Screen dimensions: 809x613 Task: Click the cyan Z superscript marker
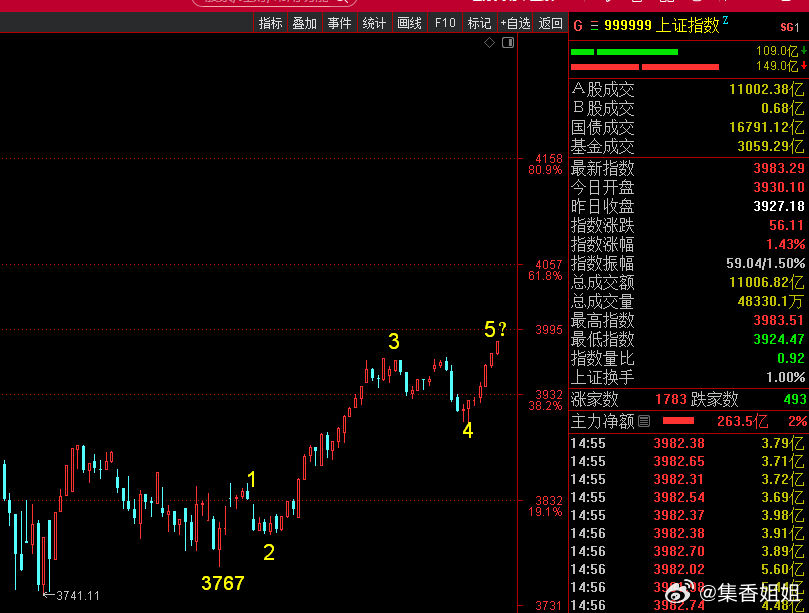(x=725, y=20)
